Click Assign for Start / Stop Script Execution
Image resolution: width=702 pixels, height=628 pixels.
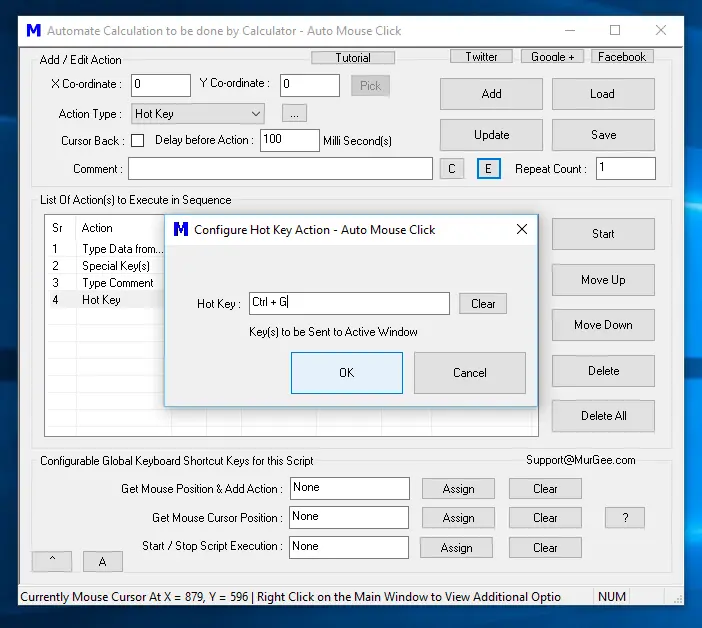[457, 548]
